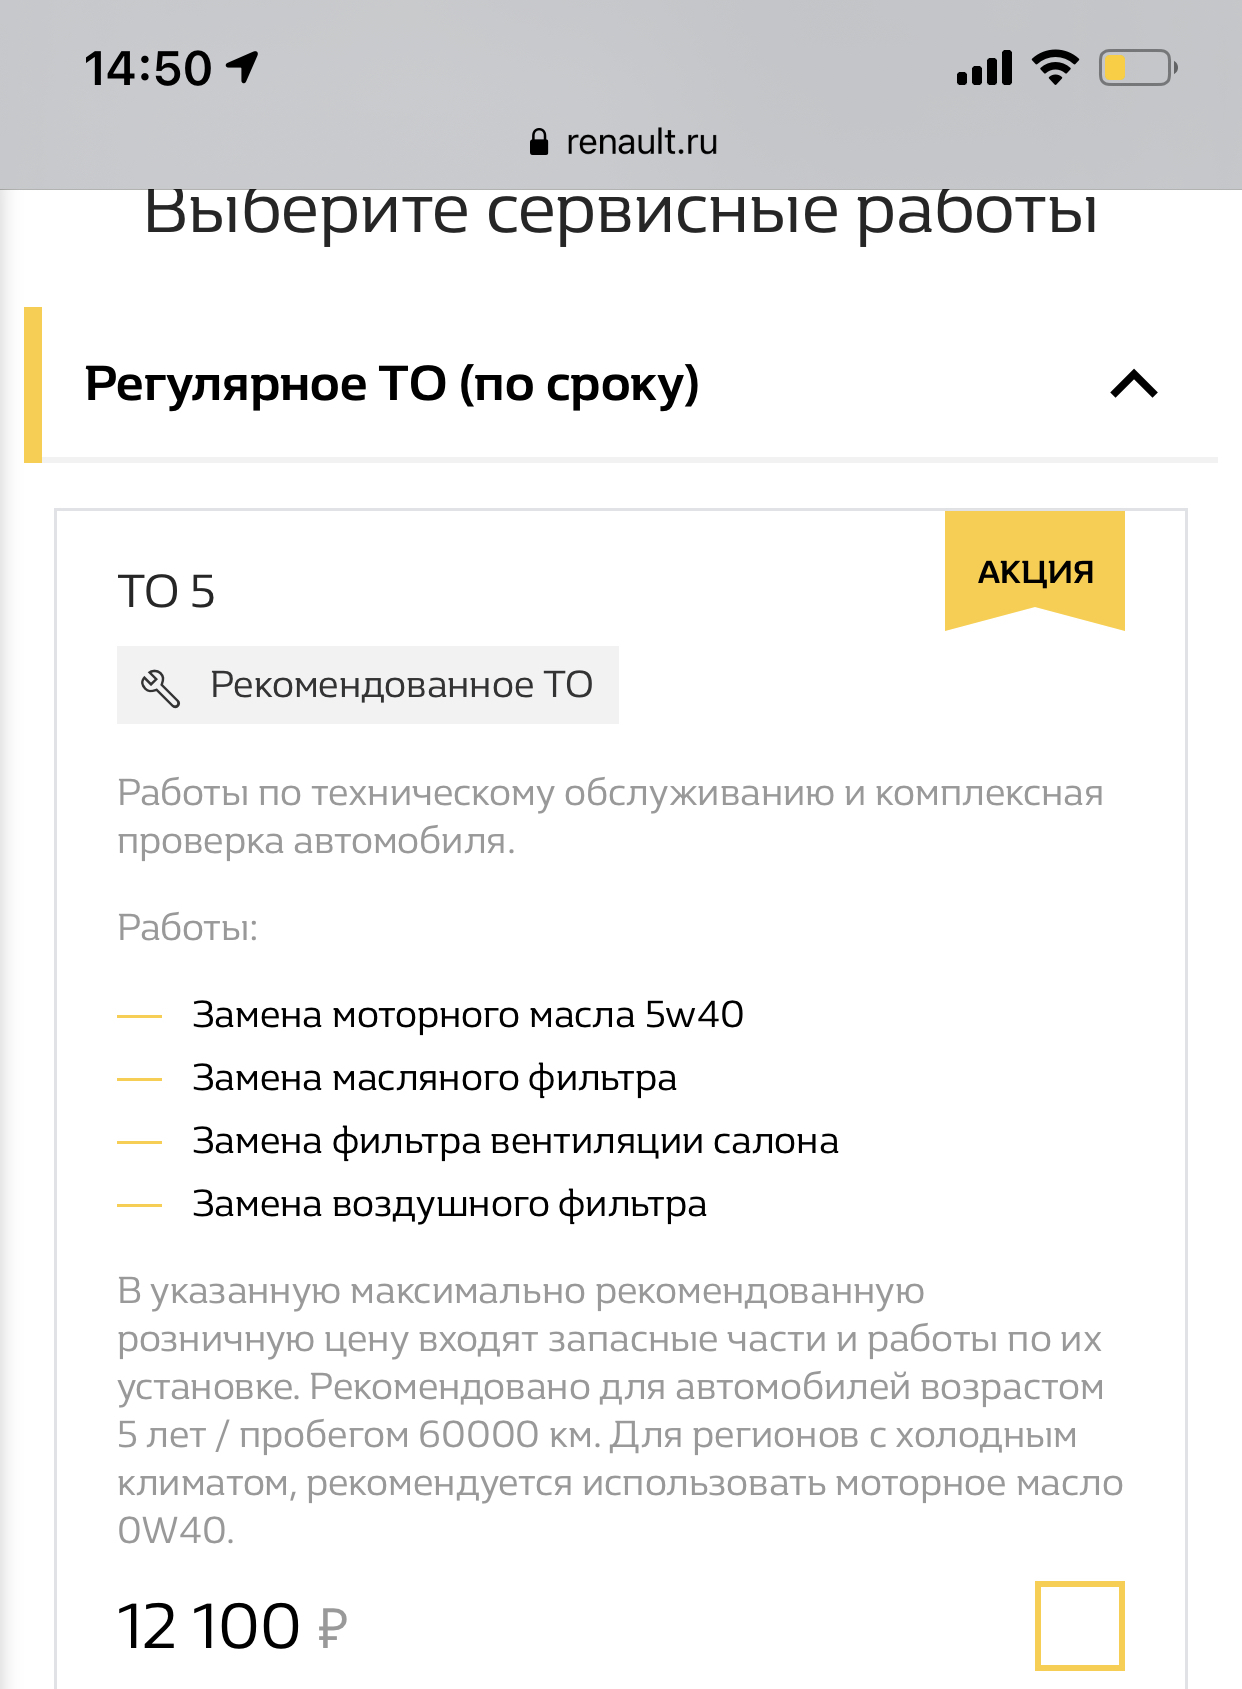Tap the Выберите сервисные работы heading
Screen dimensions: 1242x1689
621,212
